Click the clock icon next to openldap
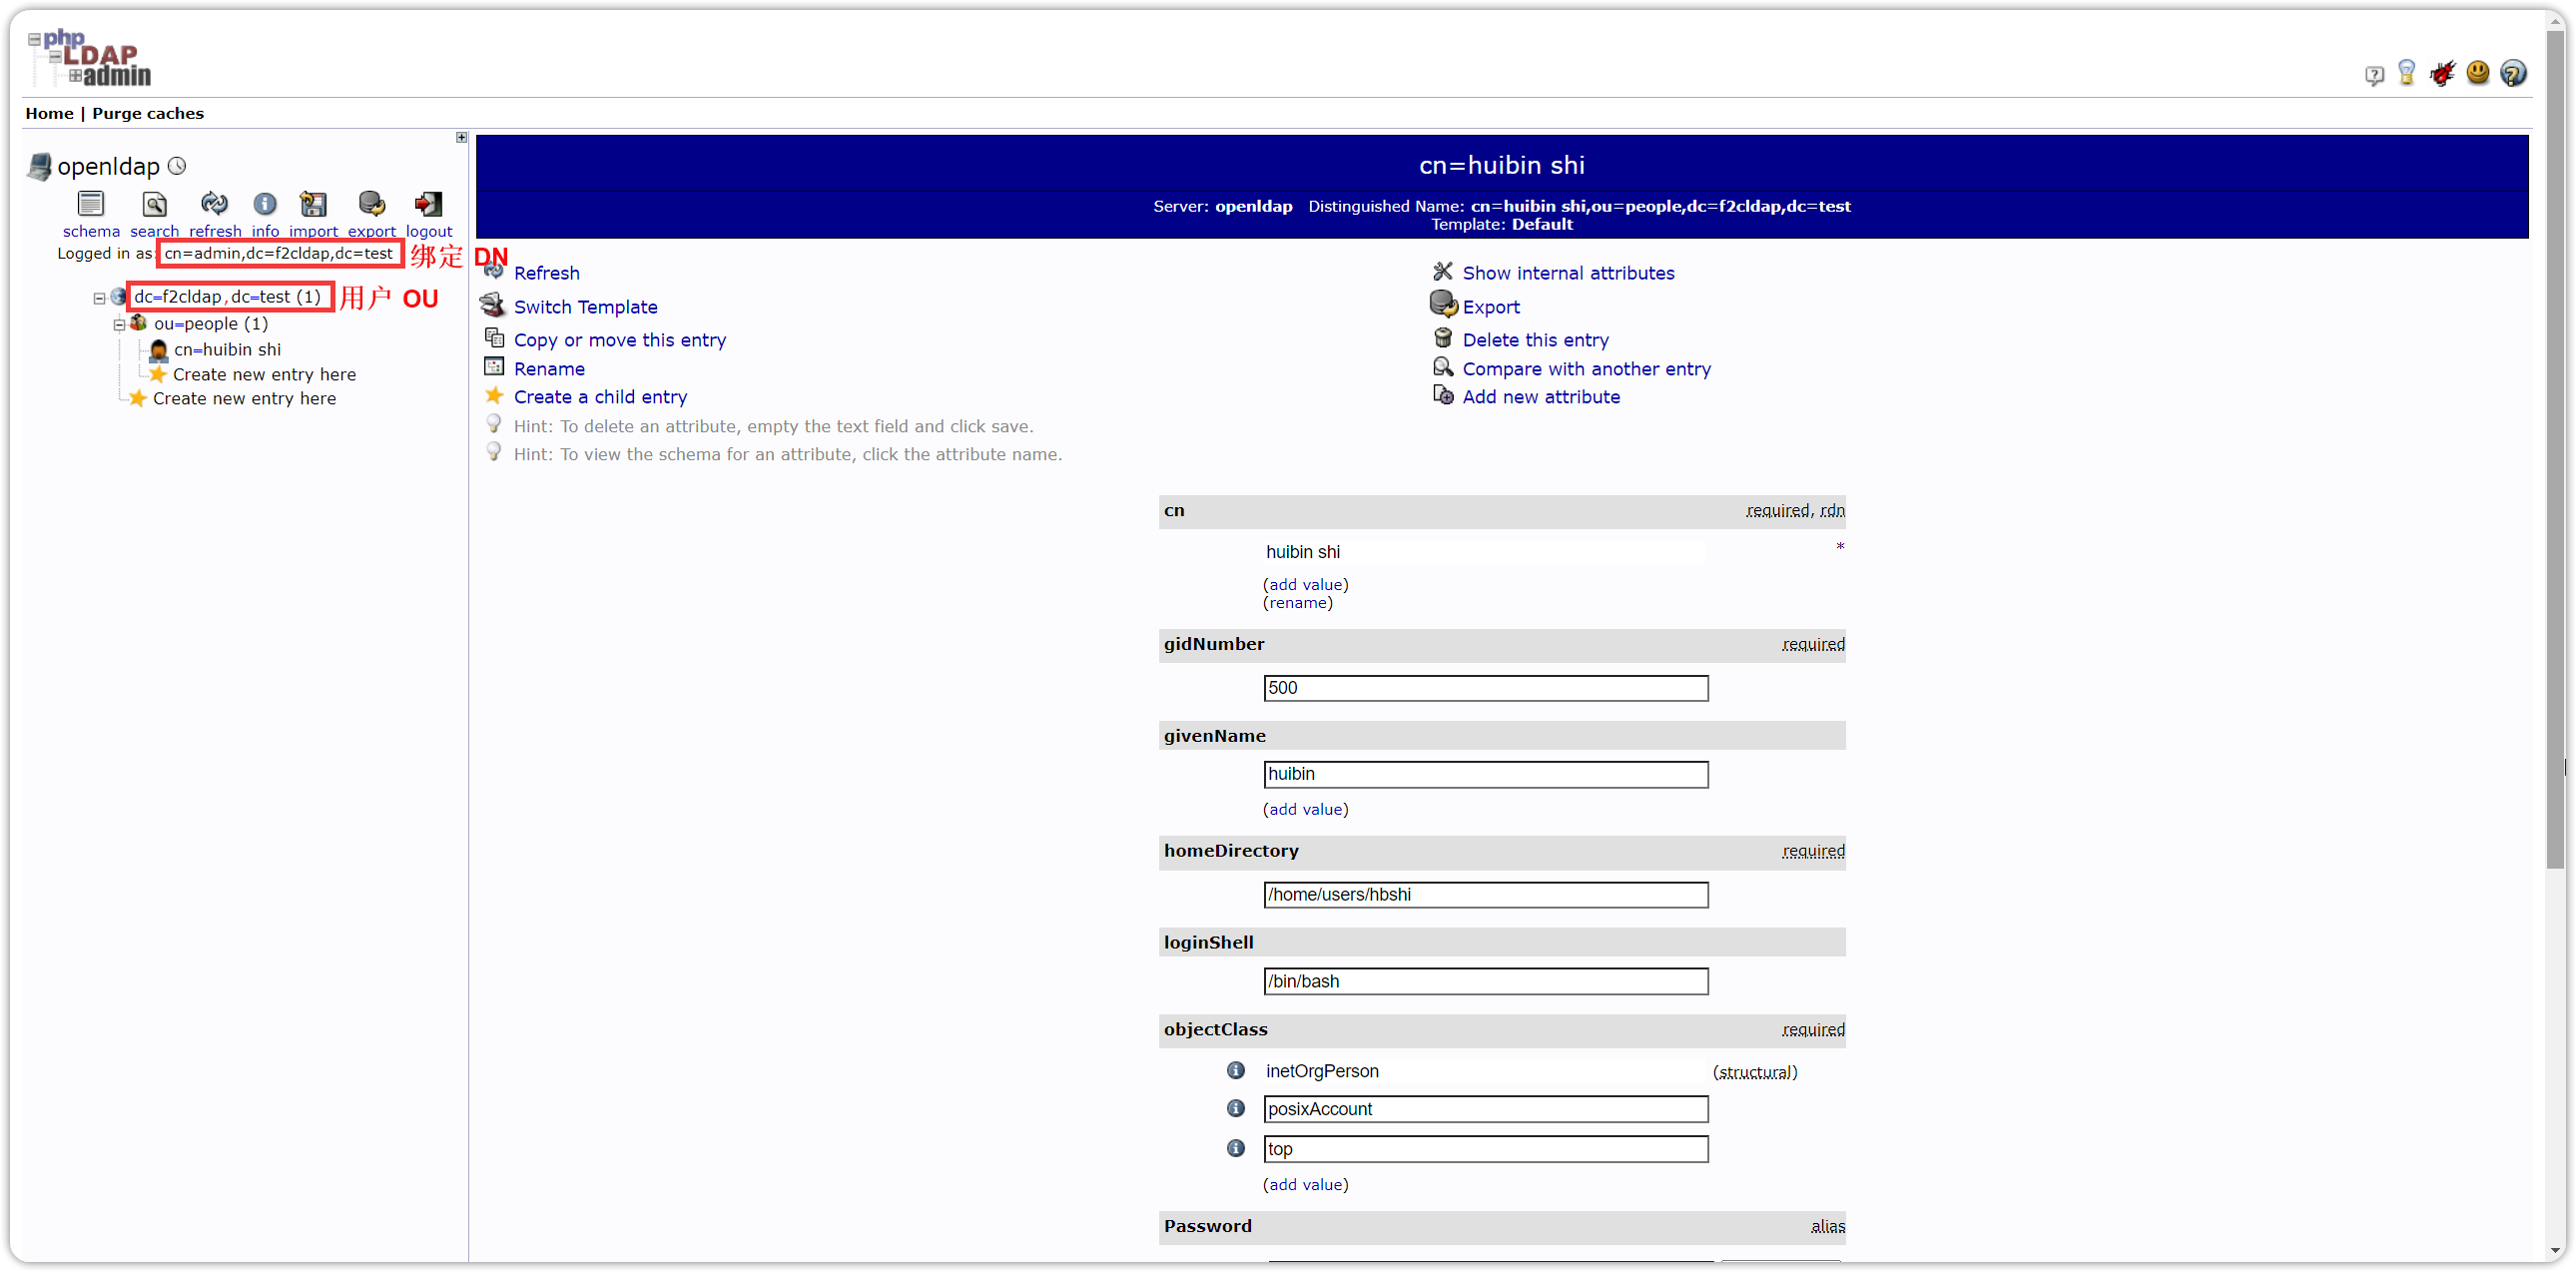 point(177,166)
